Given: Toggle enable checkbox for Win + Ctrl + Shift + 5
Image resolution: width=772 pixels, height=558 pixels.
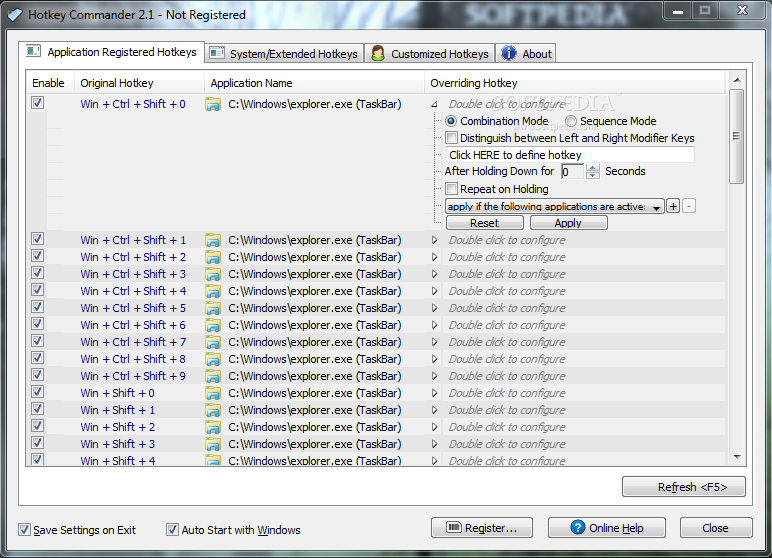Looking at the screenshot, I should 37,307.
